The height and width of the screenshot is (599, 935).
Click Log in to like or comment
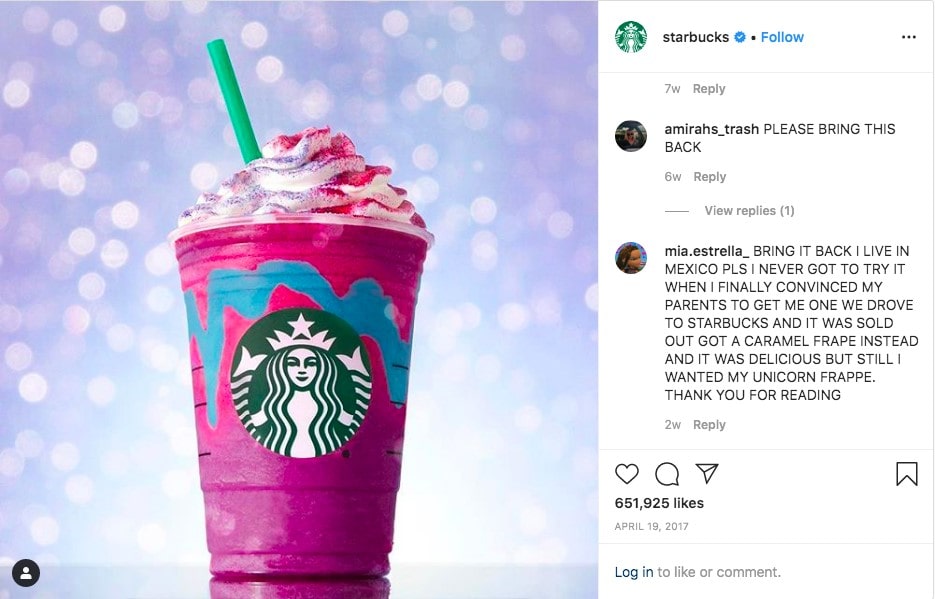click(x=634, y=572)
